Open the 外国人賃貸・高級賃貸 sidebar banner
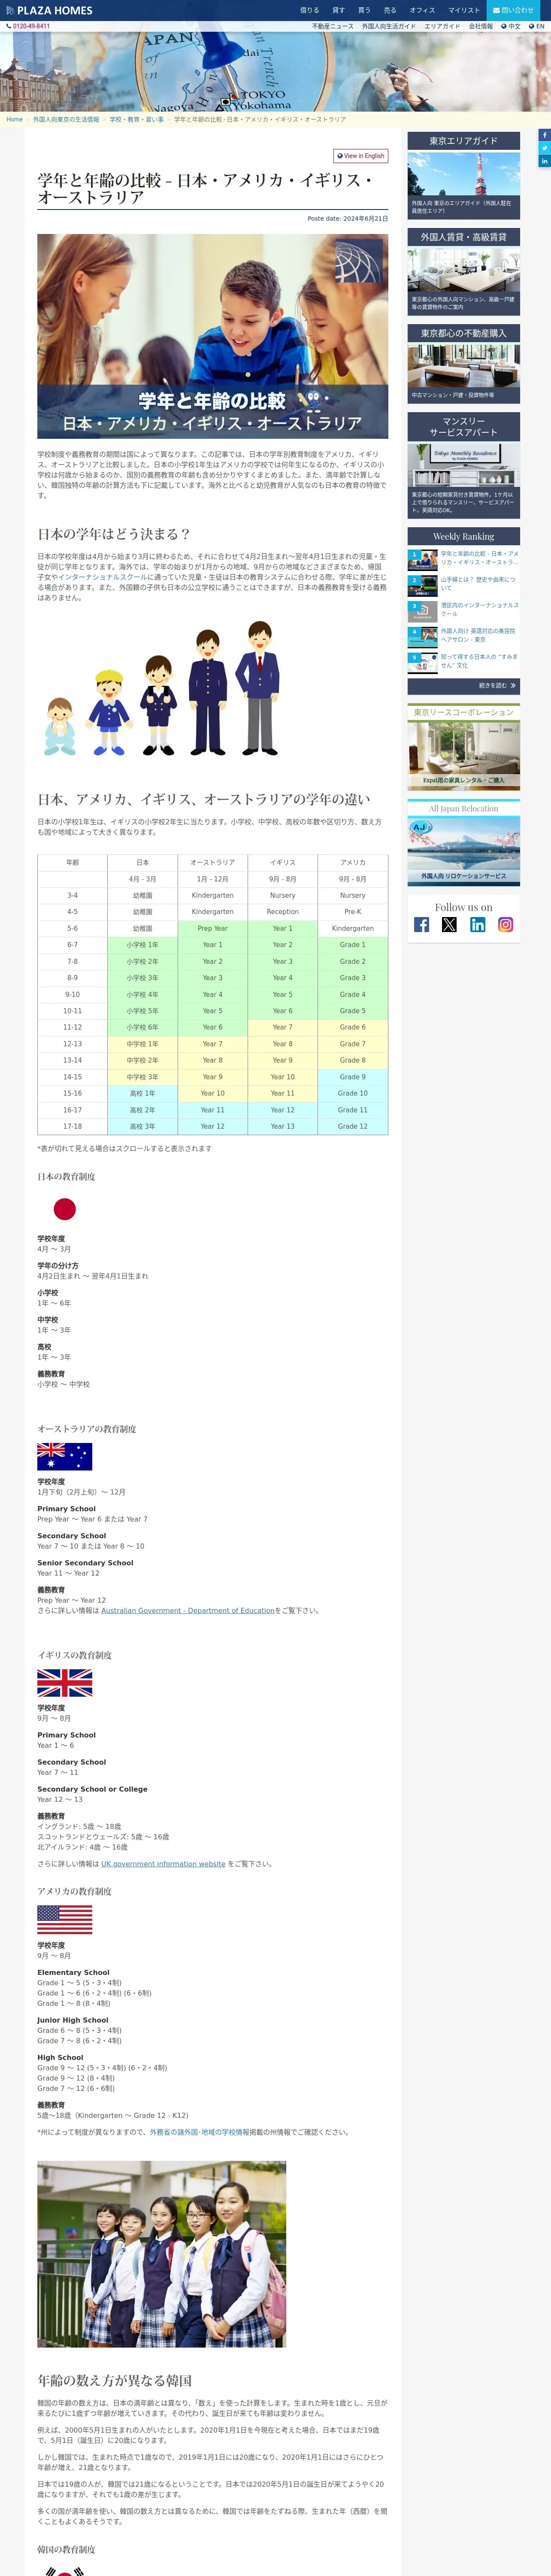This screenshot has height=2576, width=551. [x=463, y=272]
